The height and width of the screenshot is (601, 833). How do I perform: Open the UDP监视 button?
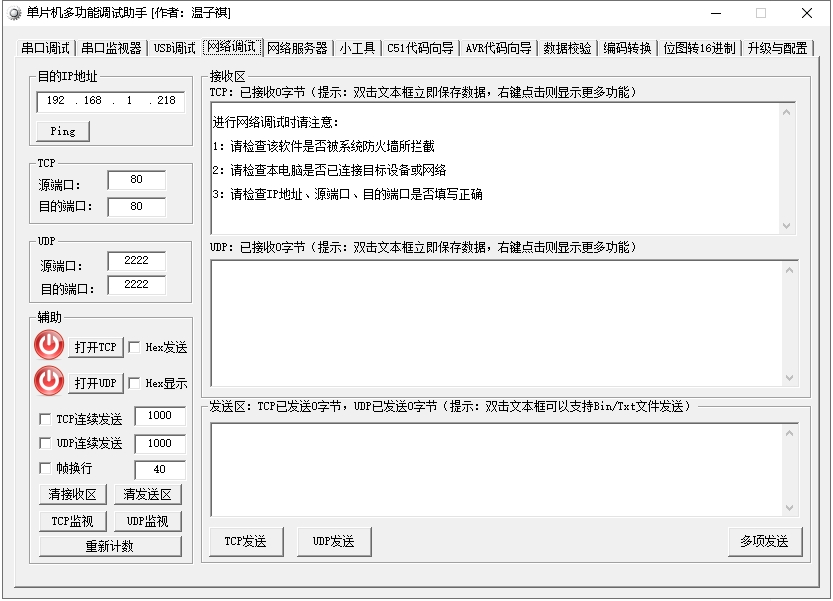tap(148, 521)
